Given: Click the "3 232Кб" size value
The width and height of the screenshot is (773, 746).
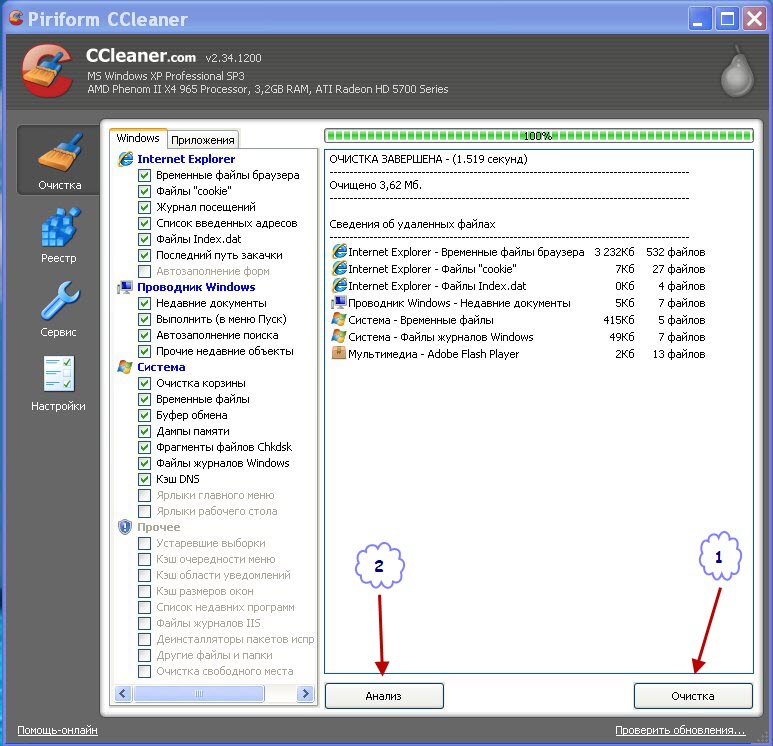Looking at the screenshot, I should pos(614,252).
